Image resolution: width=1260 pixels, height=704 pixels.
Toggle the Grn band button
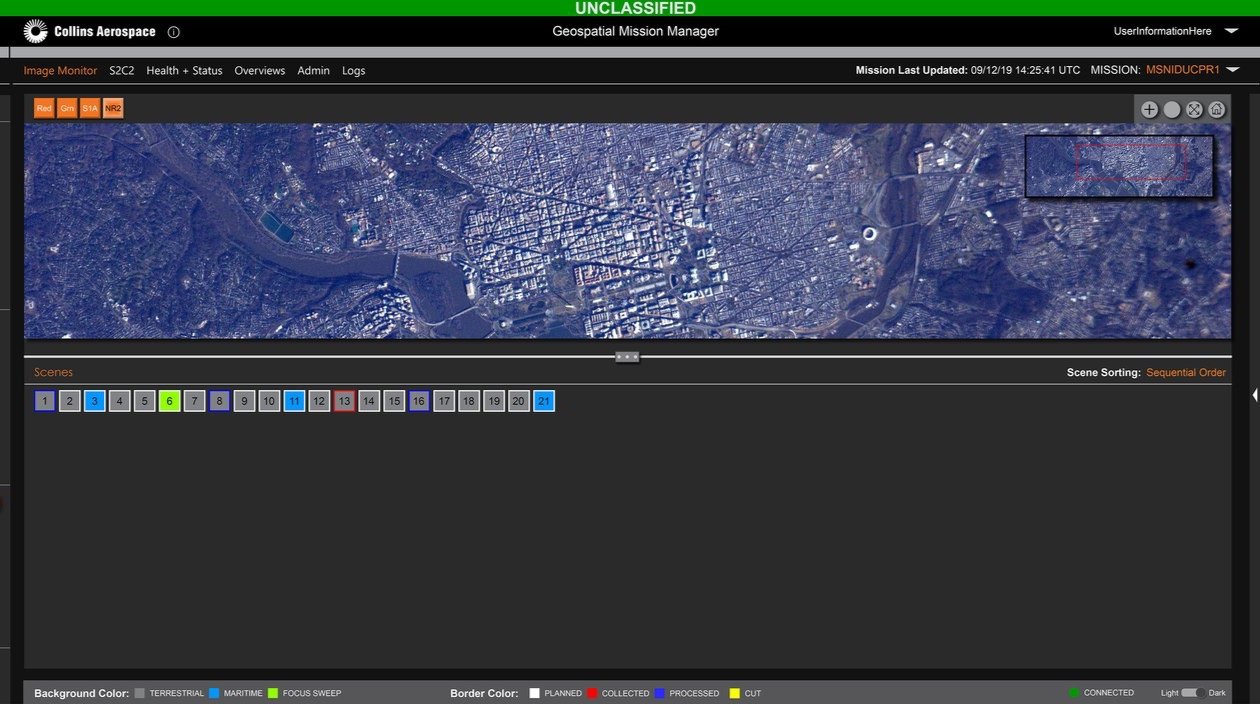tap(67, 108)
